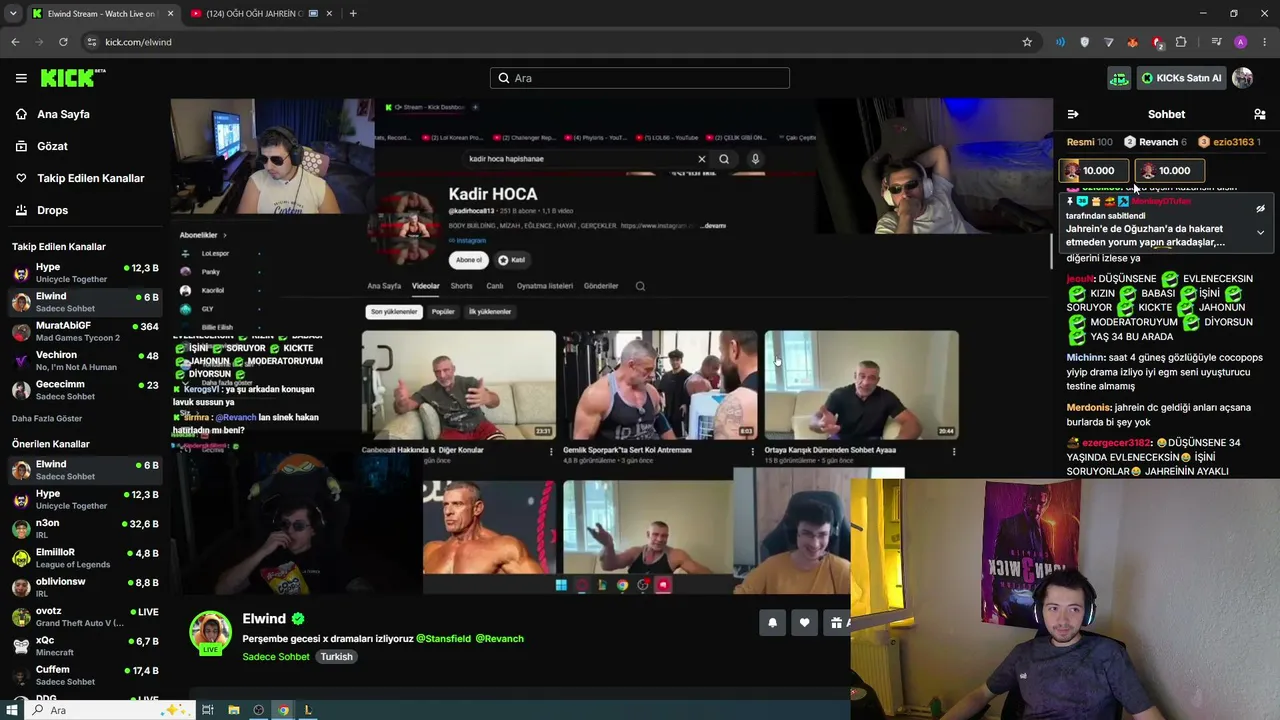Close the Elwind Stream tab
The width and height of the screenshot is (1280, 720).
(170, 14)
